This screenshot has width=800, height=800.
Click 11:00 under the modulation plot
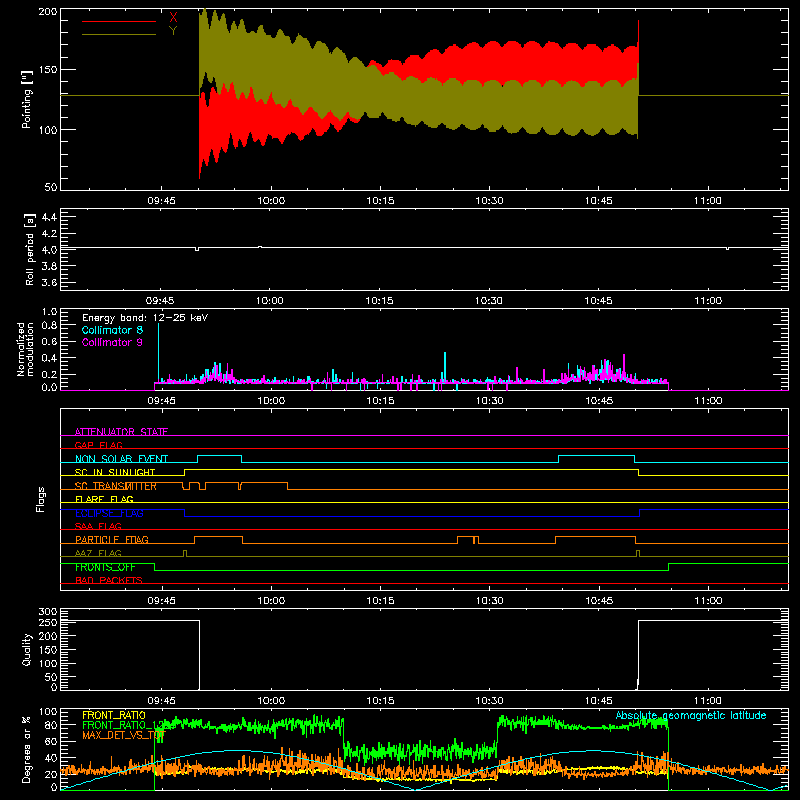pos(708,401)
